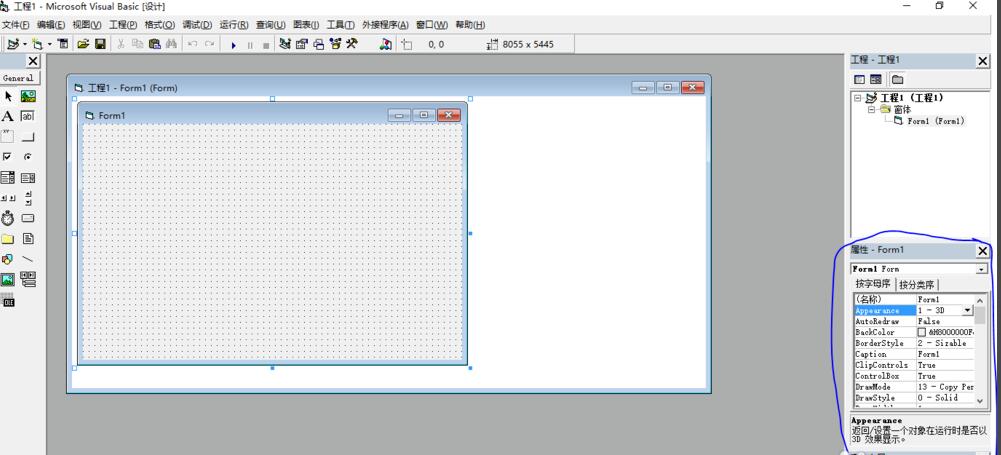Image resolution: width=1001 pixels, height=455 pixels.
Task: Click the Open Project folder icon
Action: 84,44
